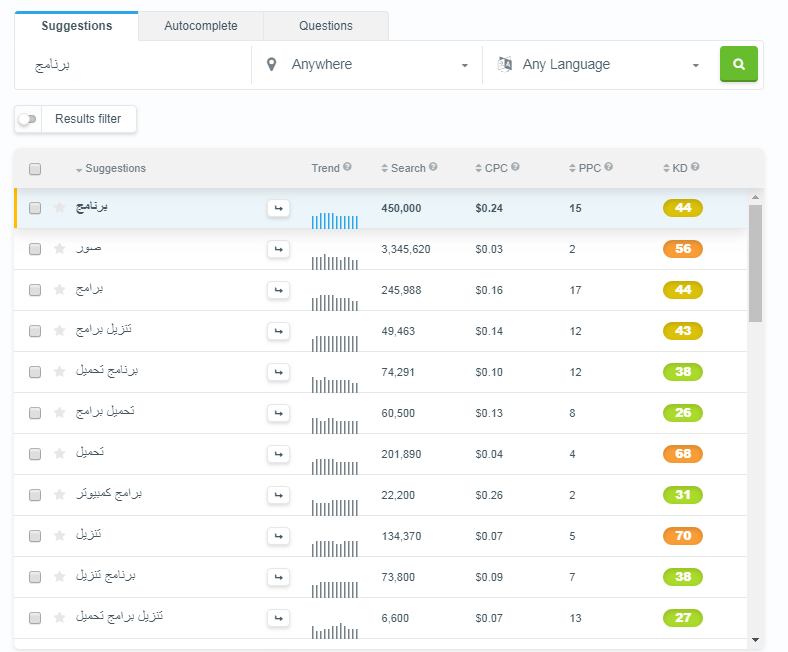Click KD badge 68
This screenshot has width=788, height=652.
[x=682, y=454]
